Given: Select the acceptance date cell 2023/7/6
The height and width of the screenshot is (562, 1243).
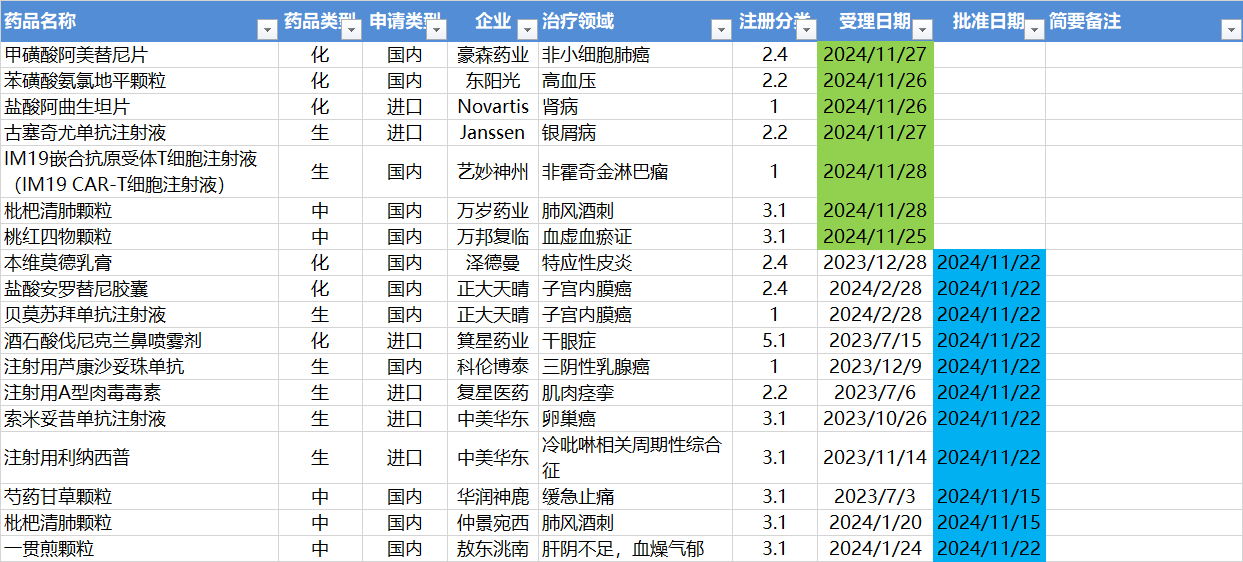Looking at the screenshot, I should [x=875, y=393].
